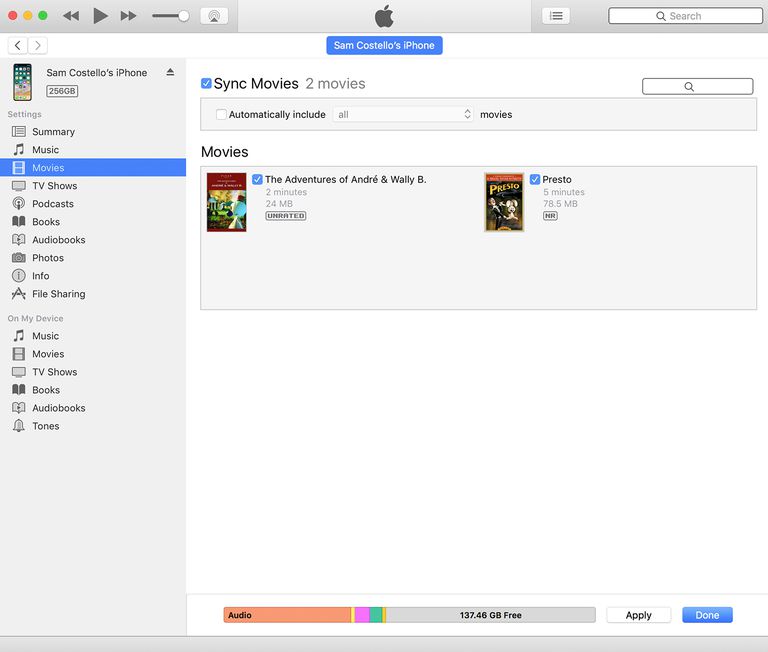Screen dimensions: 768x652
Task: Open File Sharing settings
Action: tap(93, 294)
